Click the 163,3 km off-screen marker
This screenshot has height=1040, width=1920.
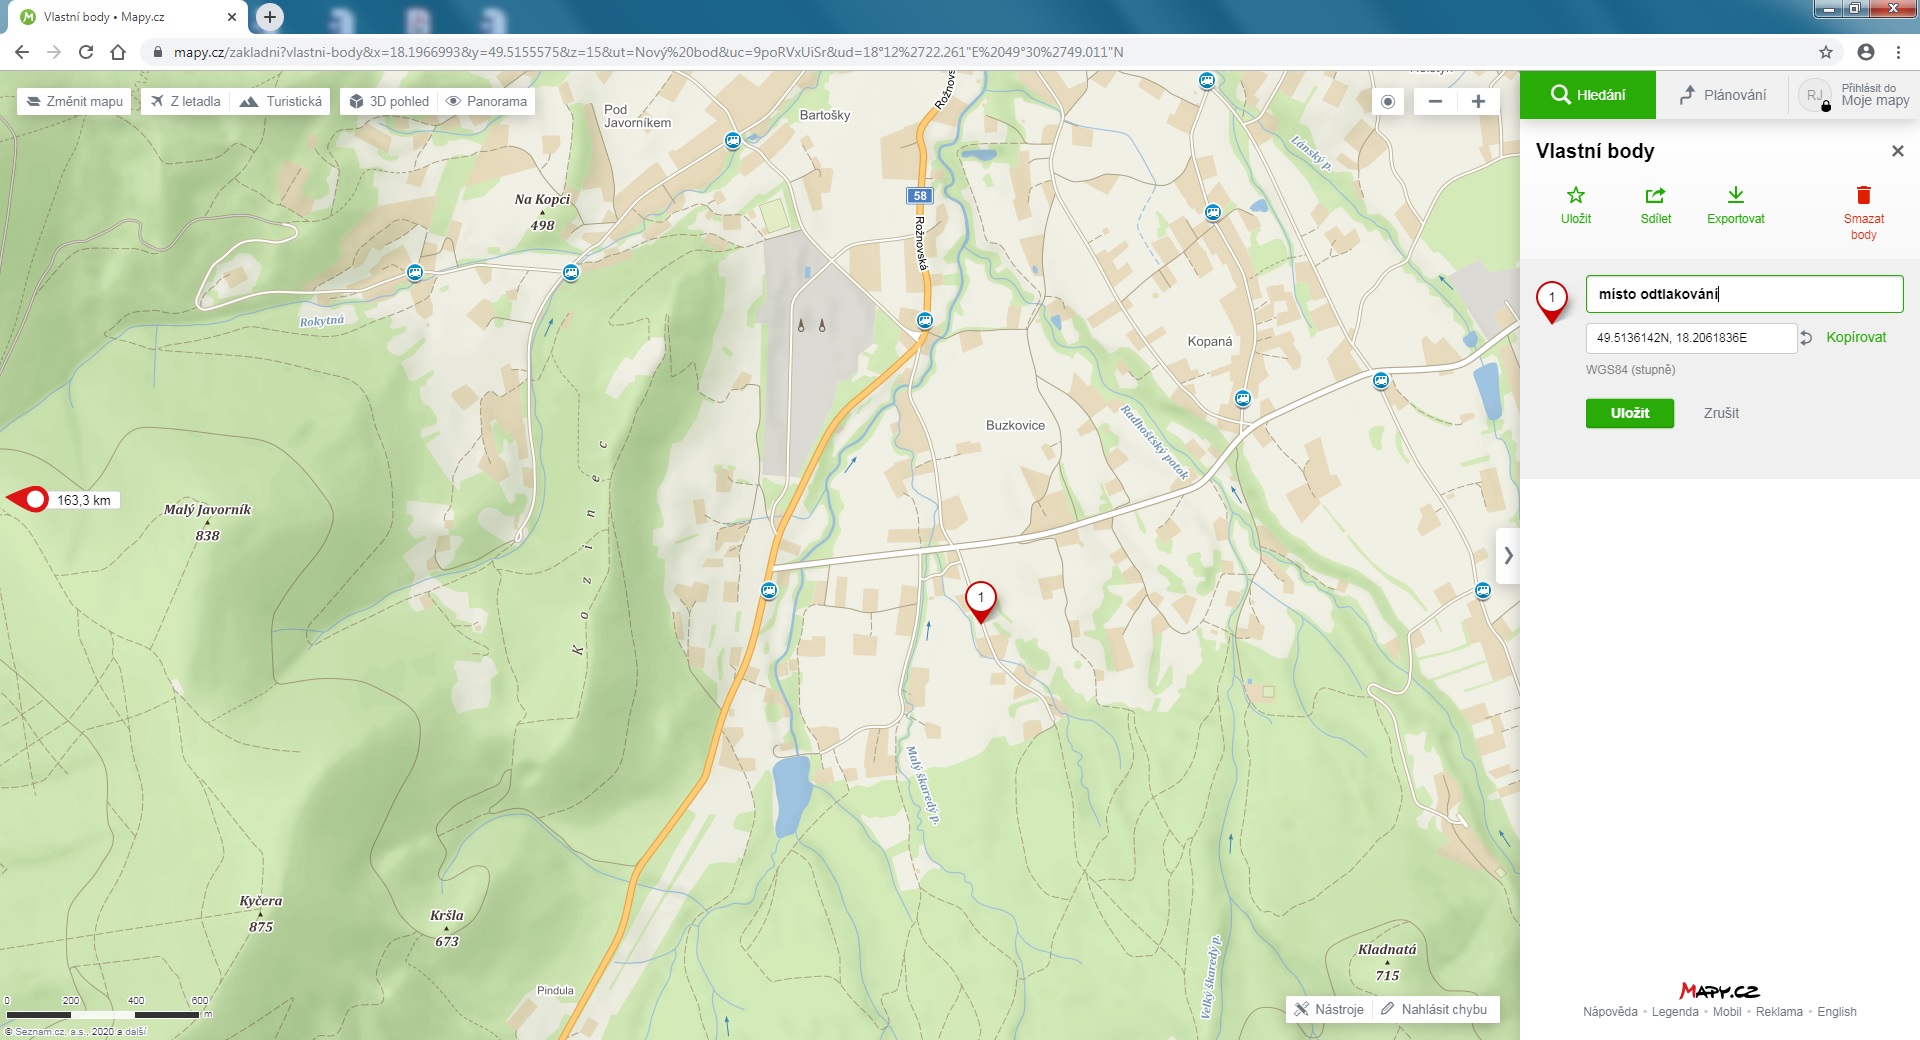coord(63,499)
